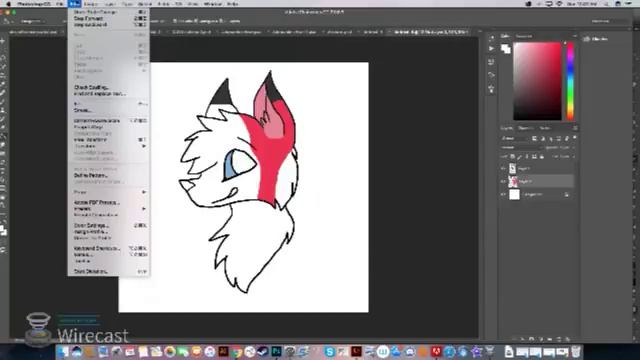Open layer filter Kind dropdown
640x360 pixels.
[x=515, y=138]
